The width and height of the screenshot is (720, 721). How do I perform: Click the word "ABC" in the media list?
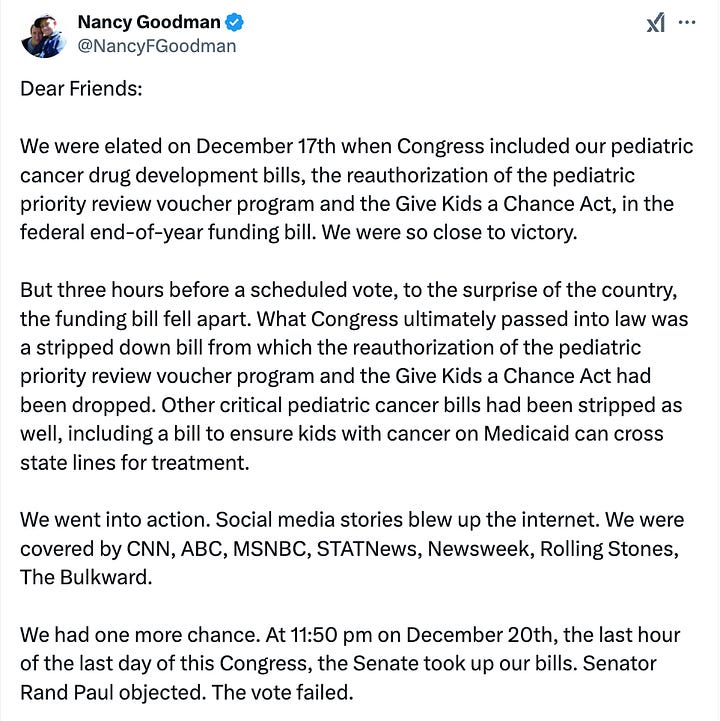[200, 549]
